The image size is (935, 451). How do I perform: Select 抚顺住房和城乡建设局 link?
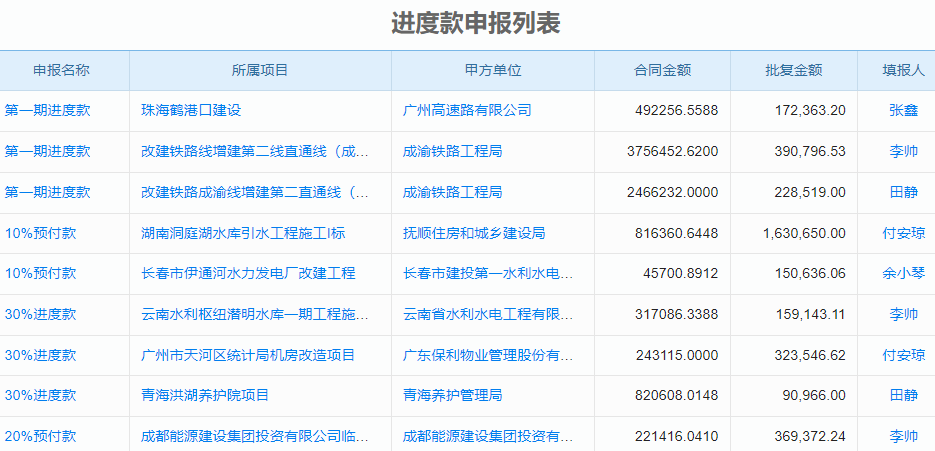pos(474,233)
